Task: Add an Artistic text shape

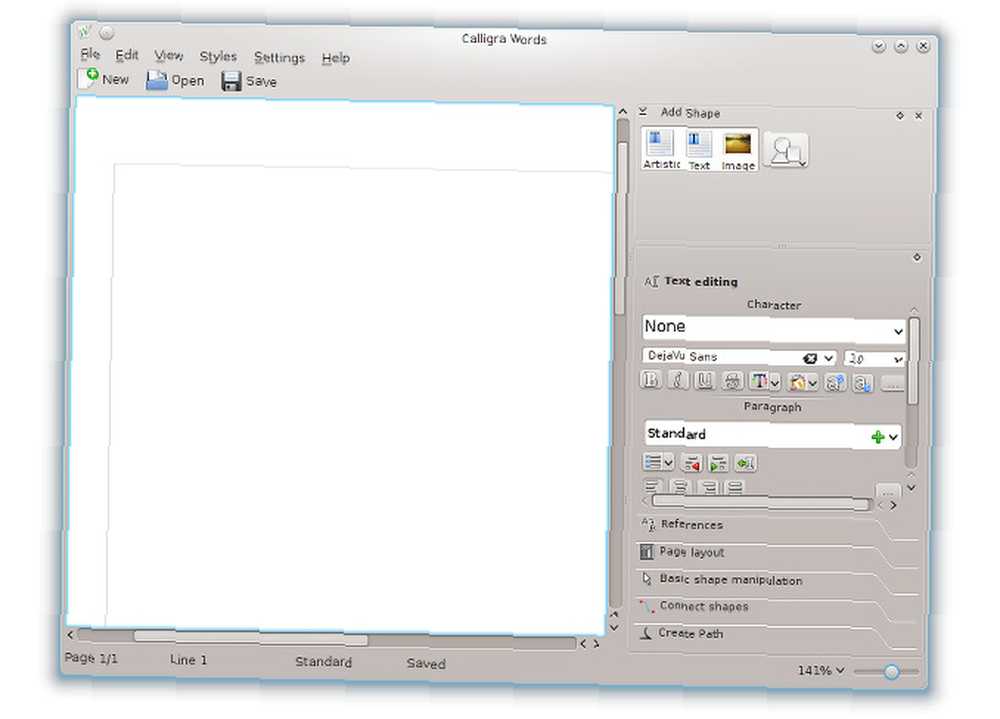Action: point(661,150)
